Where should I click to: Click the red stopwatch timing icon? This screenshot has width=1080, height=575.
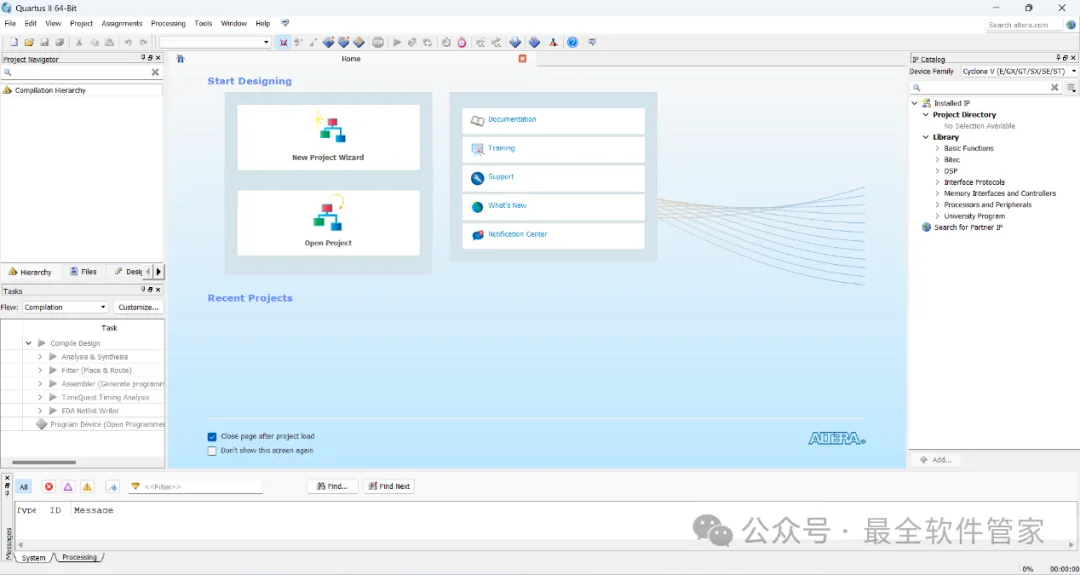461,42
